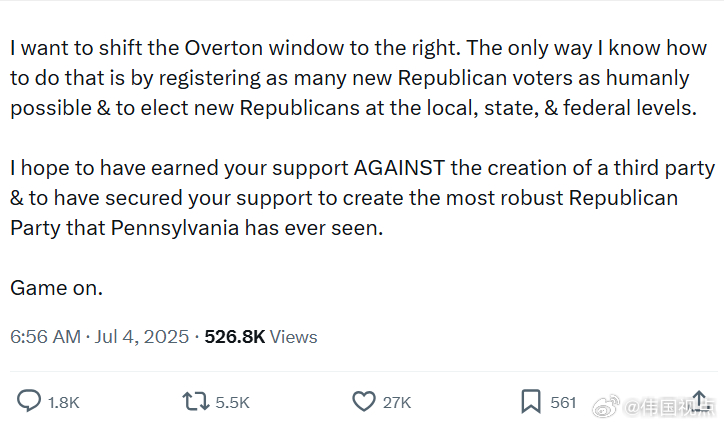View the 526.8K Views analytics

pos(261,336)
